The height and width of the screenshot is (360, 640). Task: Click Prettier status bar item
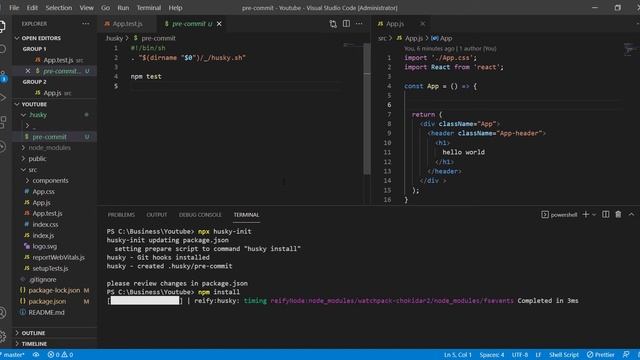(x=600, y=355)
